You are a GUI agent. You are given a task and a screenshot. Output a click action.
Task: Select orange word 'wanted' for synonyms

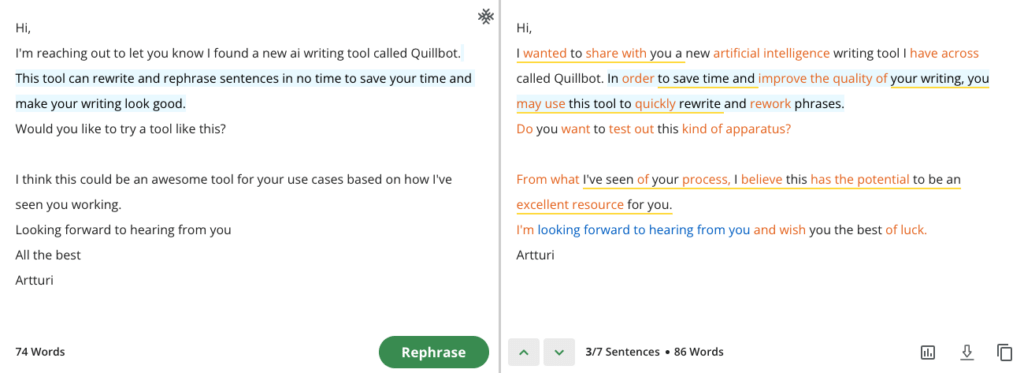(545, 54)
